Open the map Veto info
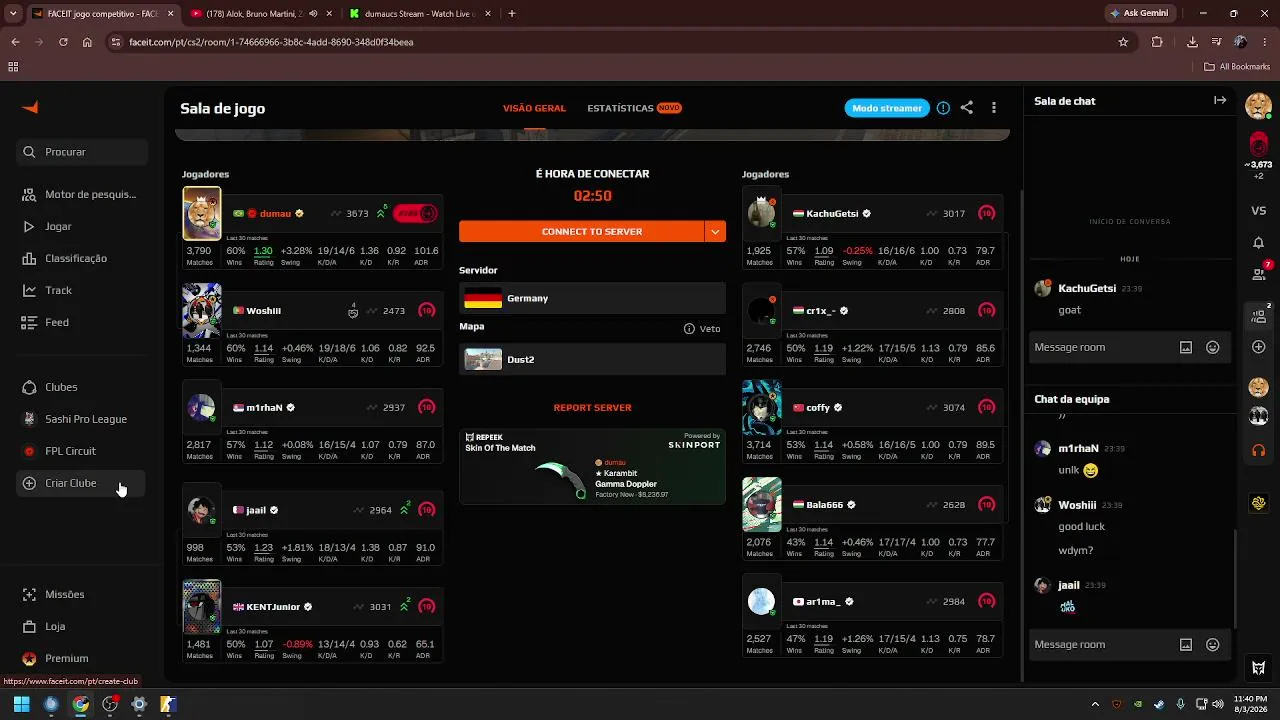 click(x=702, y=329)
